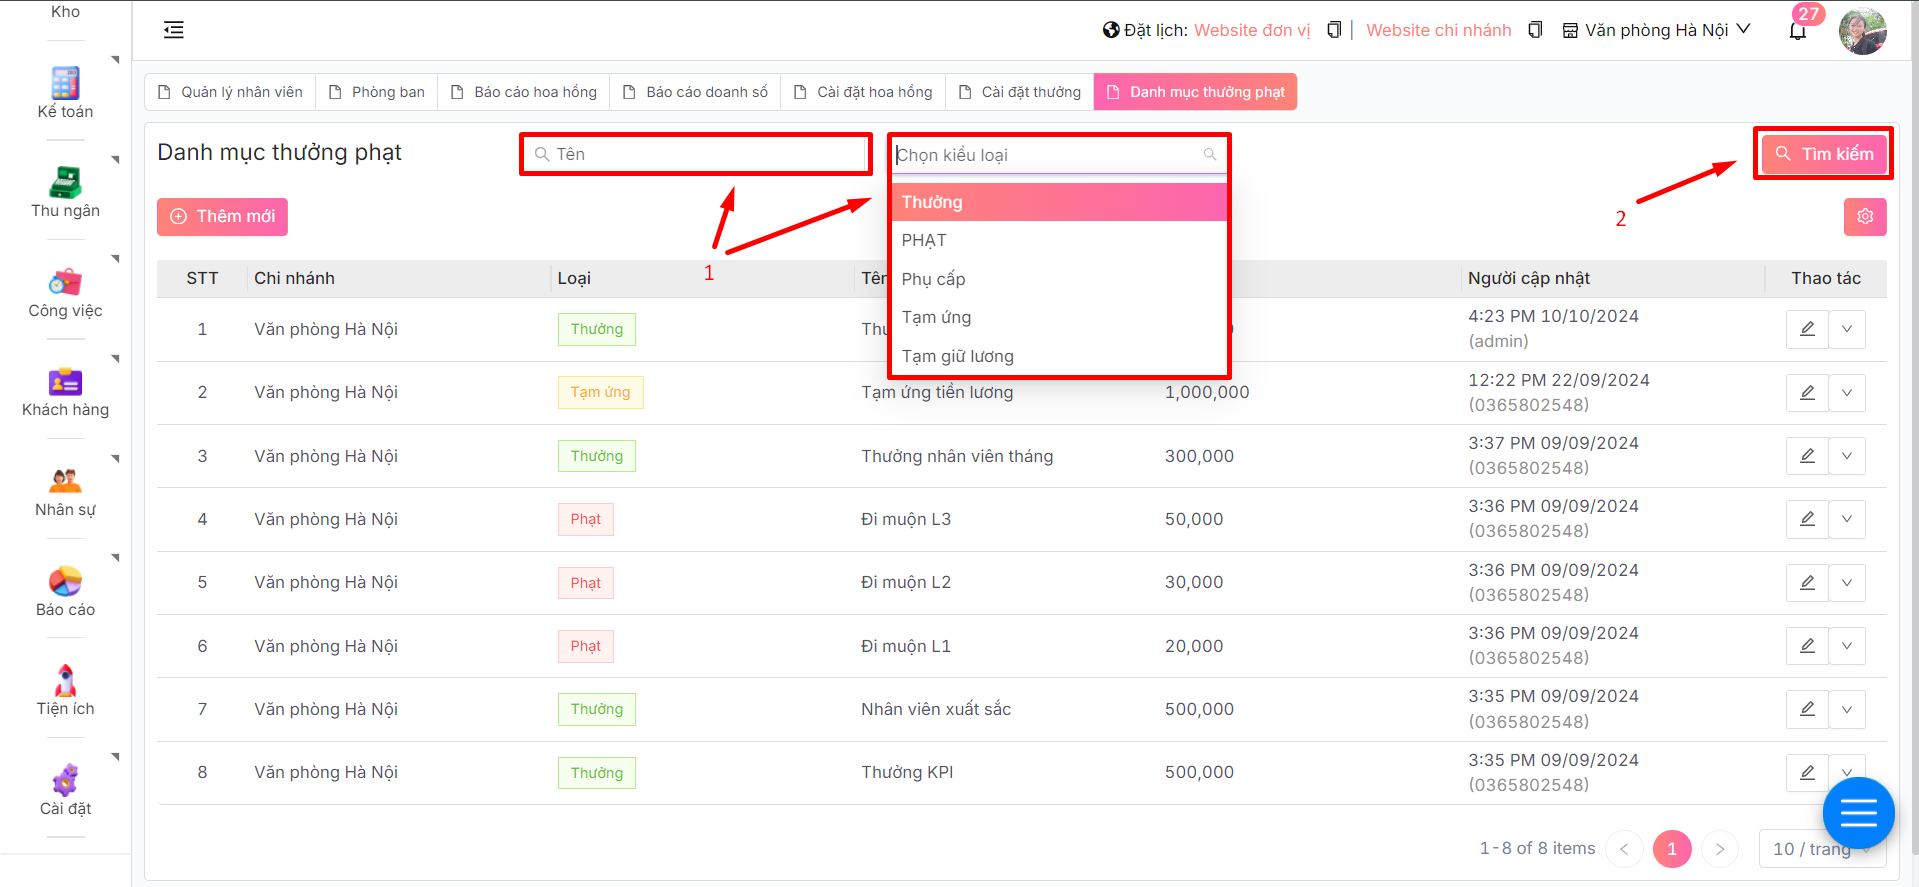
Task: Open the blue floating menu button
Action: tap(1858, 813)
